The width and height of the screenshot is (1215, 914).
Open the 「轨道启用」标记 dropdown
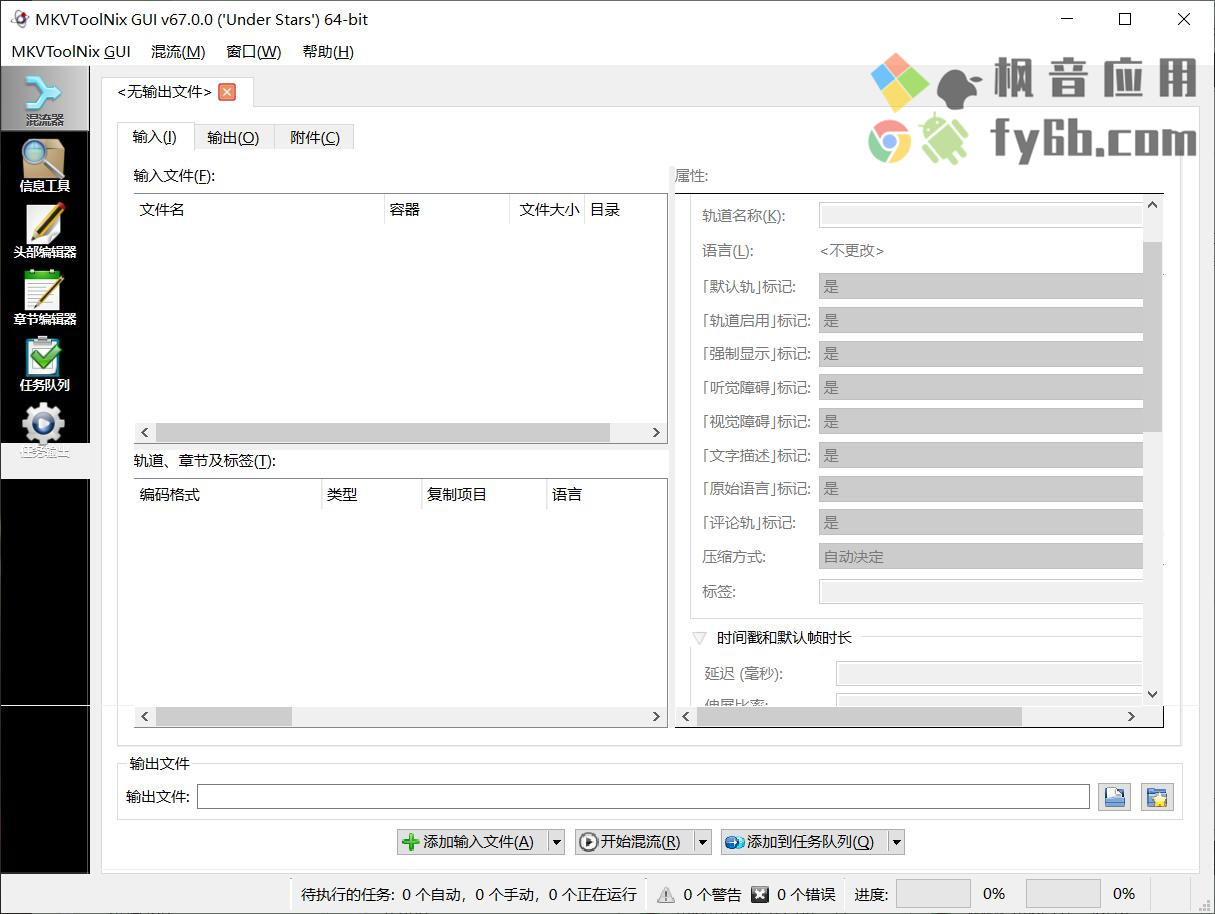pos(980,320)
